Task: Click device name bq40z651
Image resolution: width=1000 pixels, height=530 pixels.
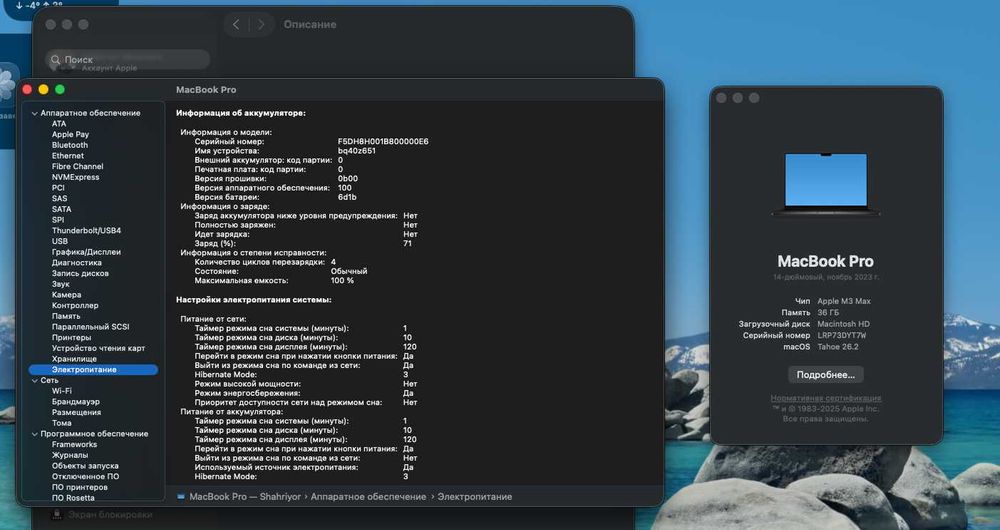Action: tap(357, 151)
